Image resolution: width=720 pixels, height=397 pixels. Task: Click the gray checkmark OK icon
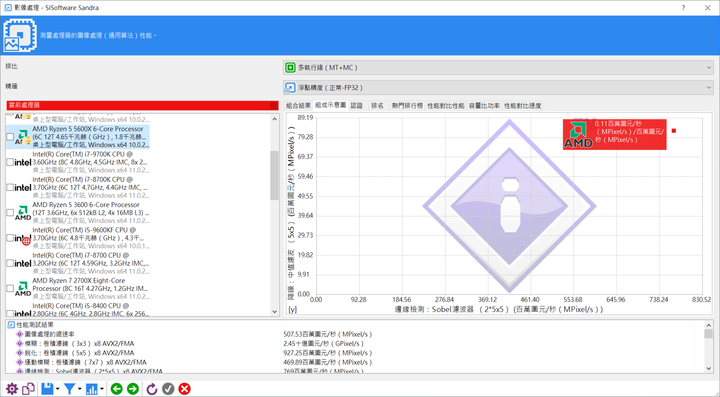click(x=168, y=389)
